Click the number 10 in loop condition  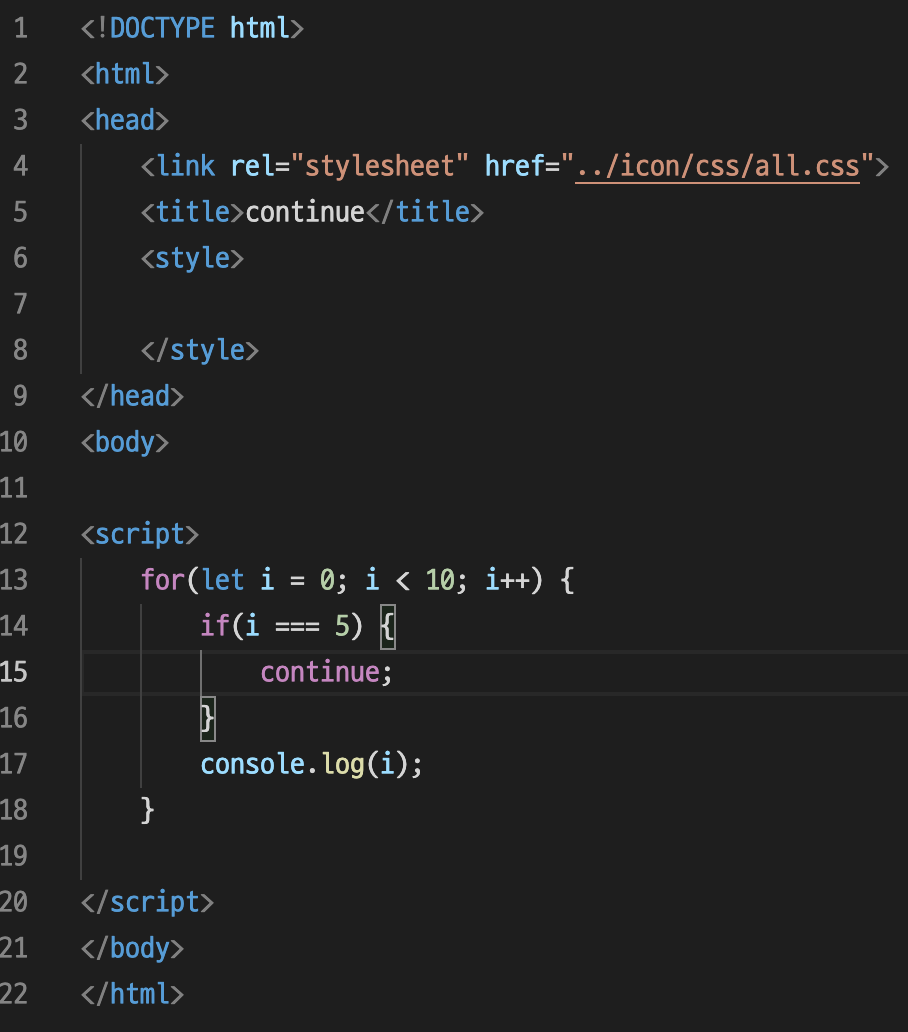point(440,580)
